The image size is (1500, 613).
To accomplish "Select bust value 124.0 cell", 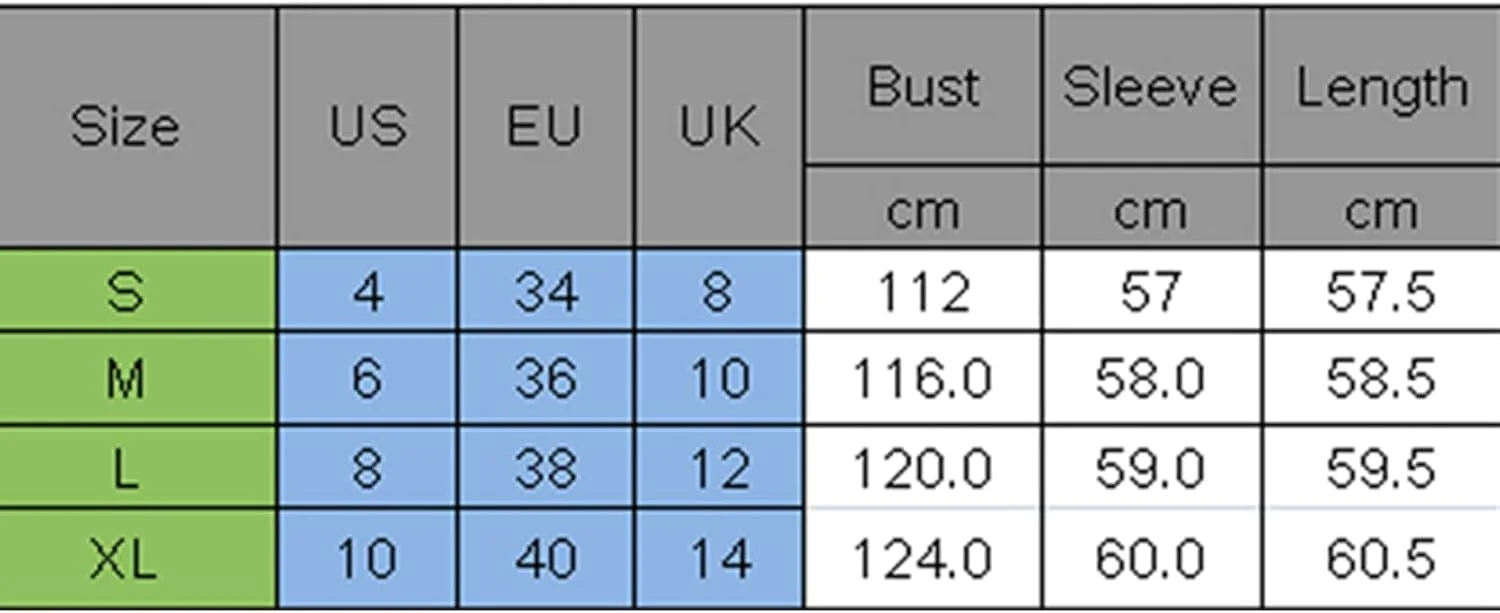I will point(923,558).
